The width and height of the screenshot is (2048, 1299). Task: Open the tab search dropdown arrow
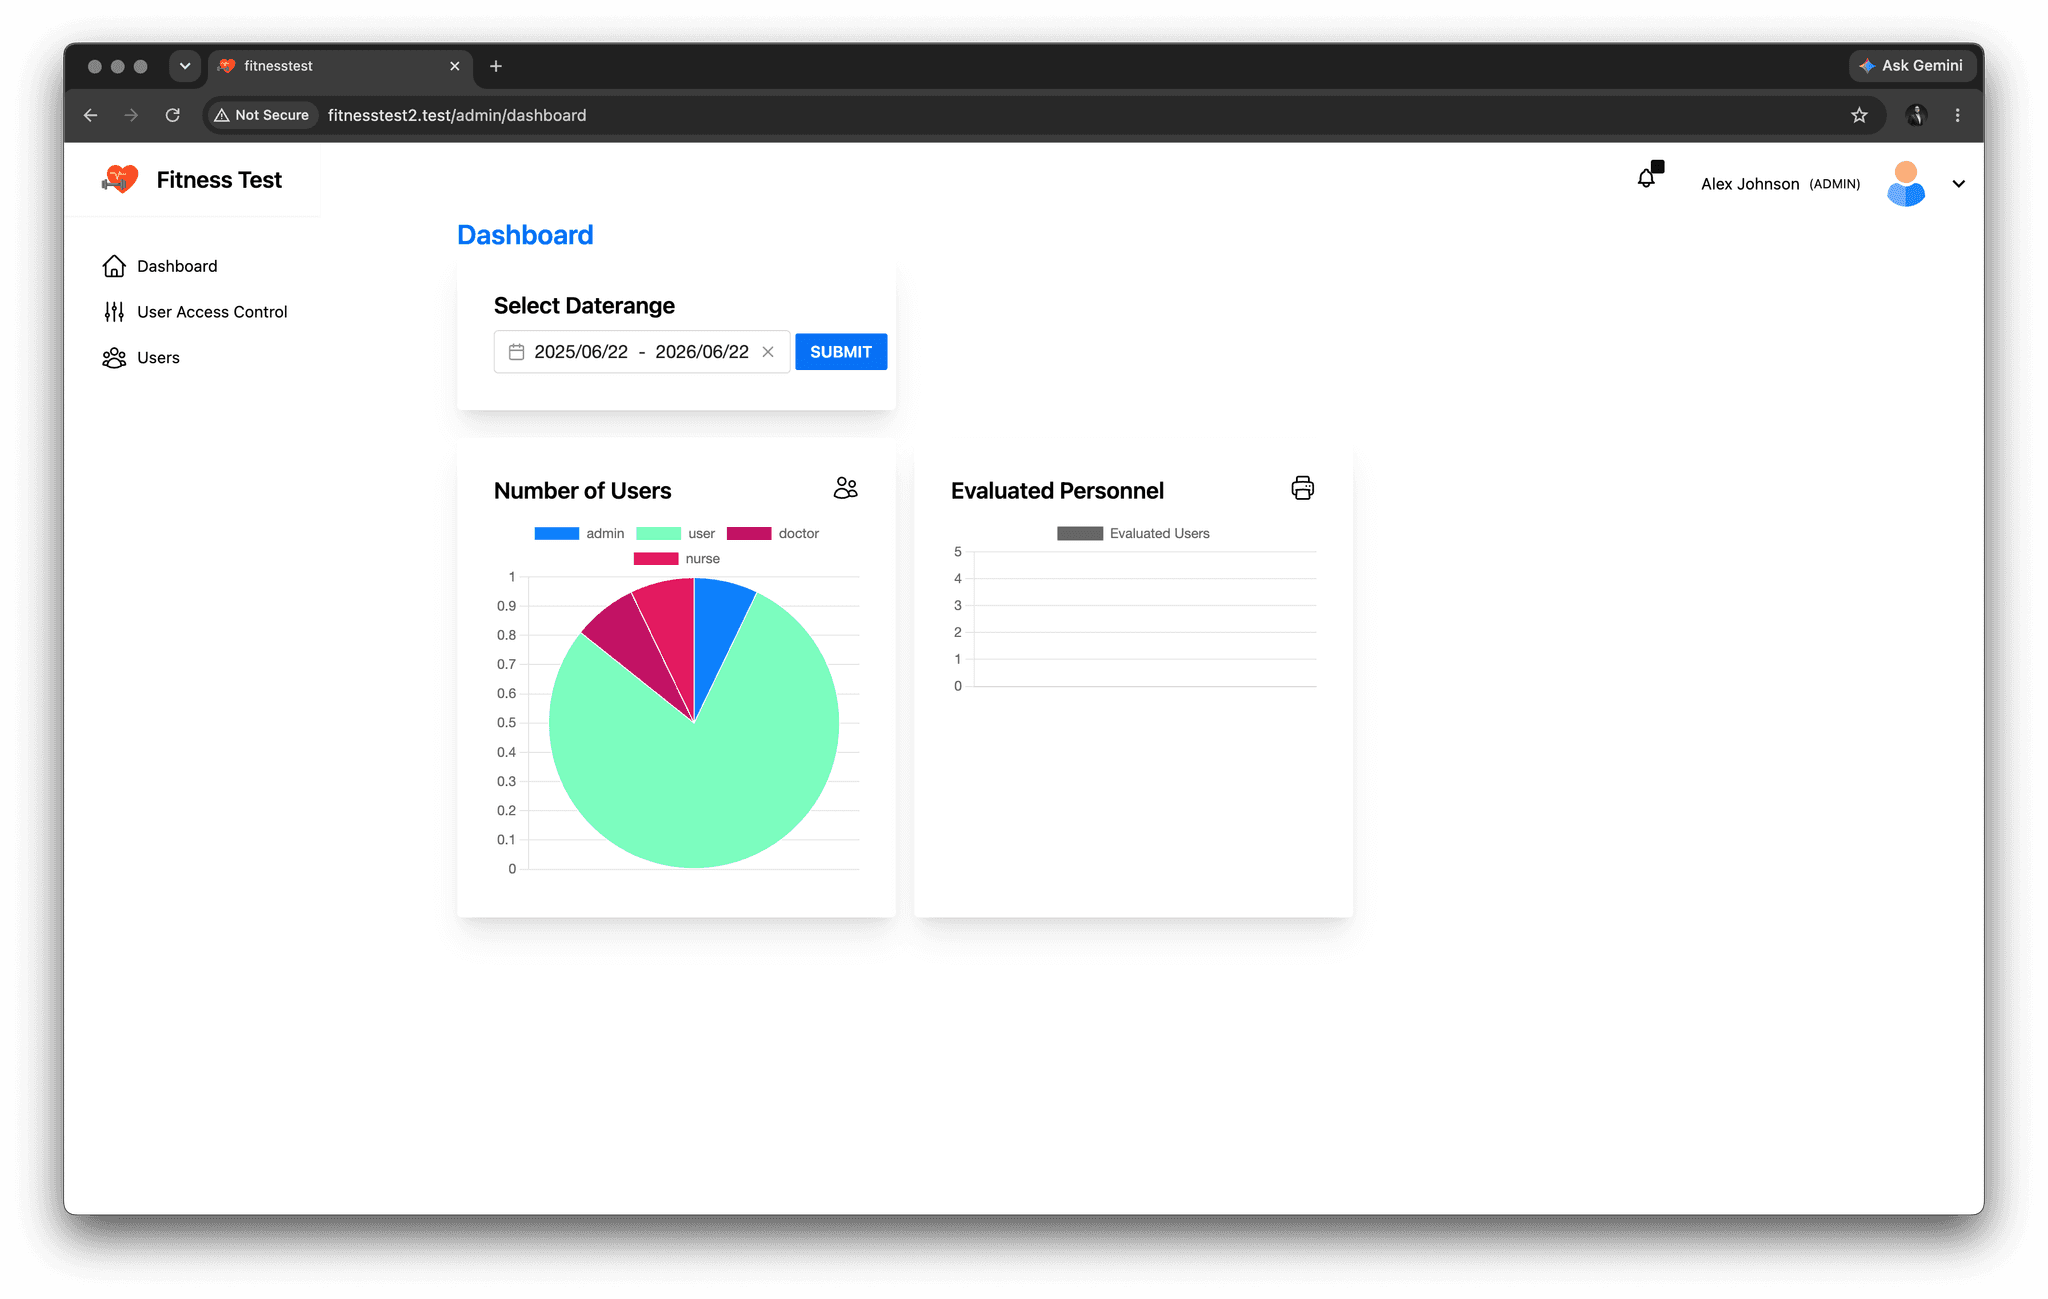[184, 66]
